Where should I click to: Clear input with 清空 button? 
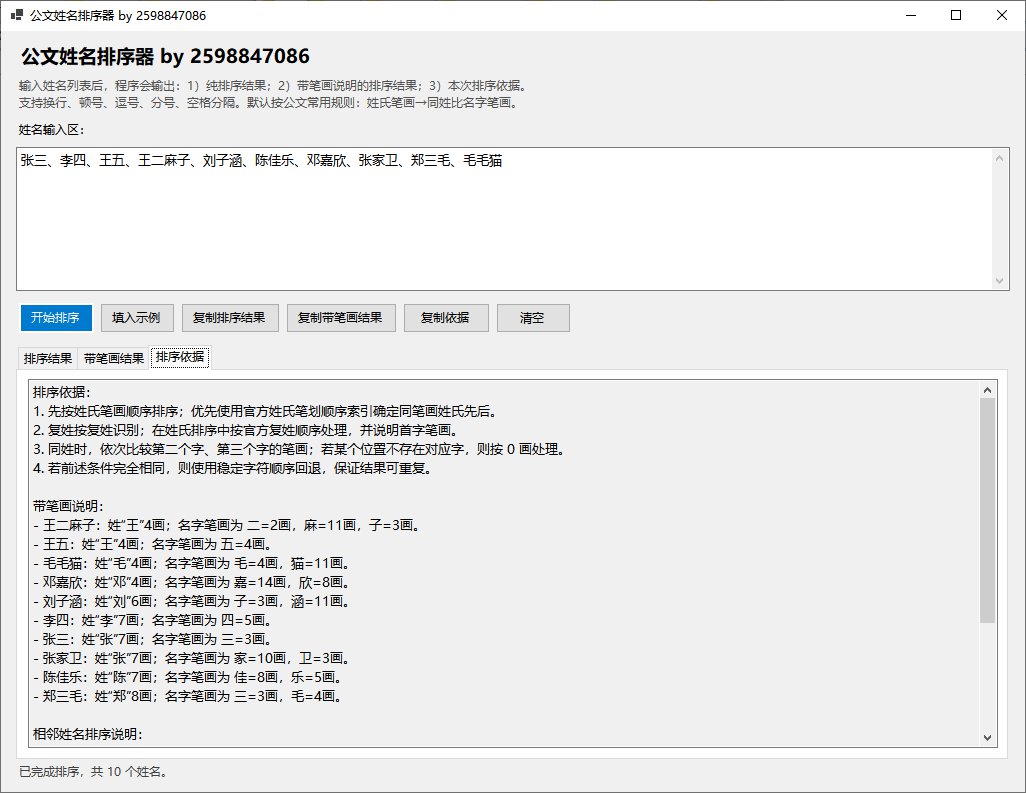(533, 318)
